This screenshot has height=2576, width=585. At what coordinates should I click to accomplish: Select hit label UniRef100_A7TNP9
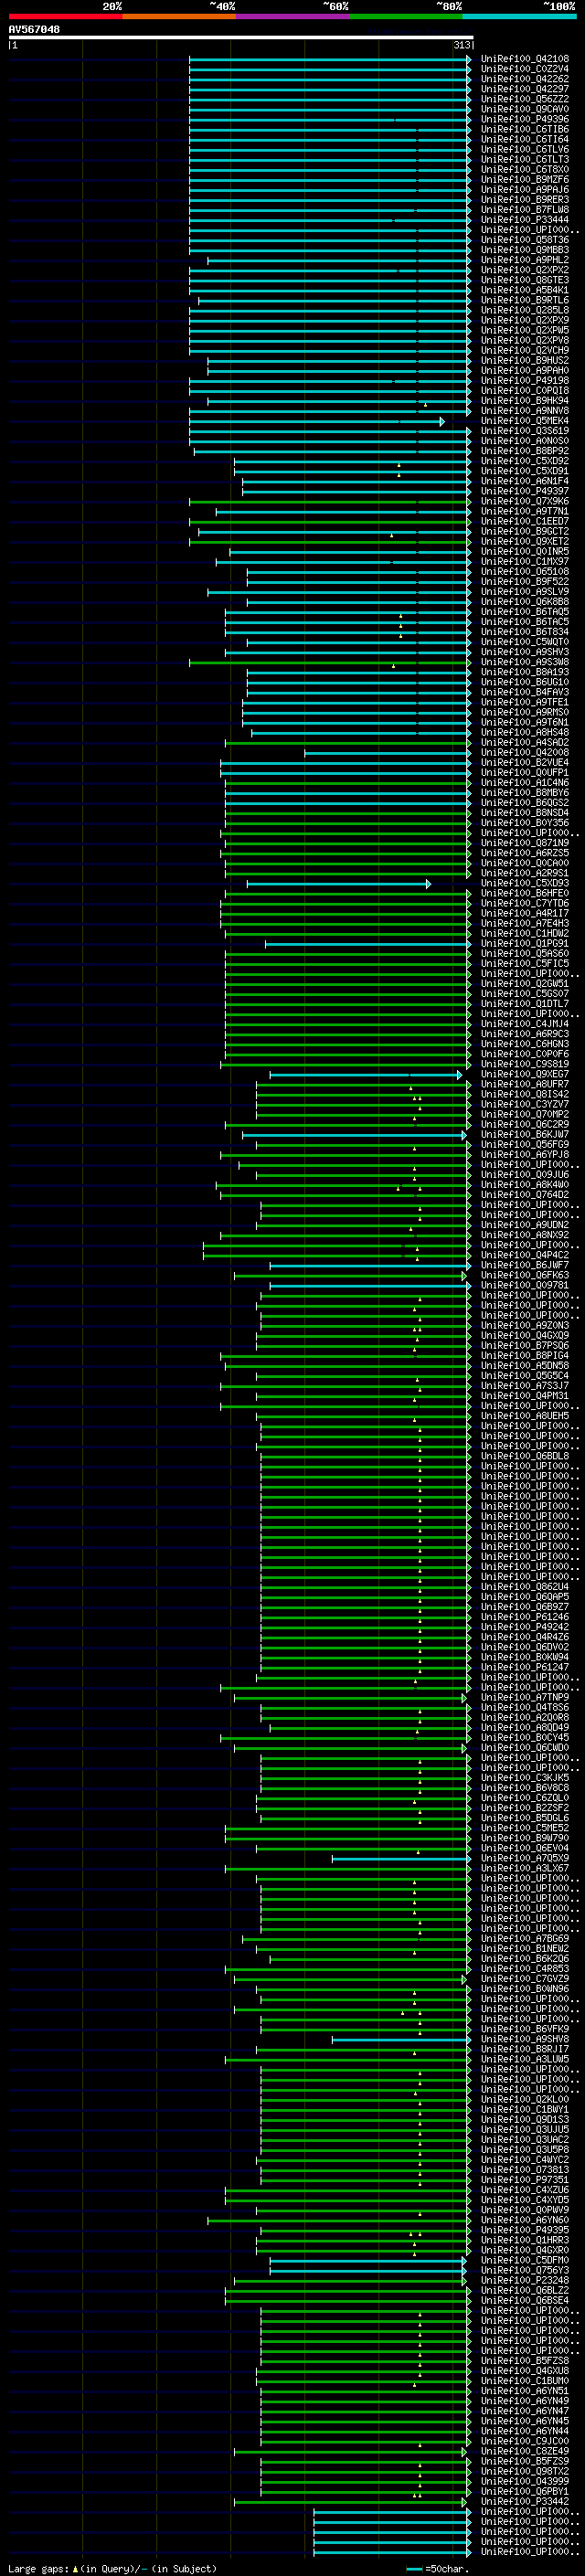[x=525, y=1698]
